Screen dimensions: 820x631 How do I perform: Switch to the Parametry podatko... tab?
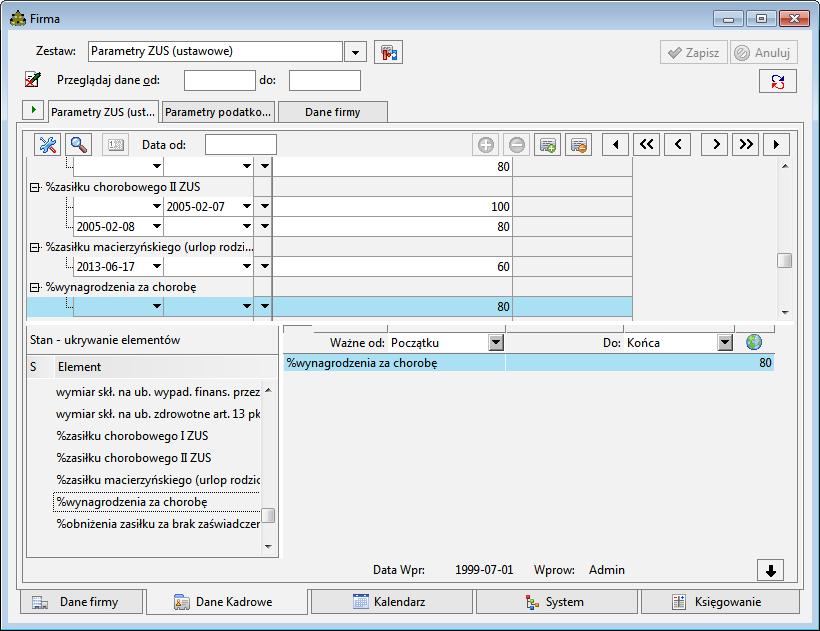tap(218, 112)
